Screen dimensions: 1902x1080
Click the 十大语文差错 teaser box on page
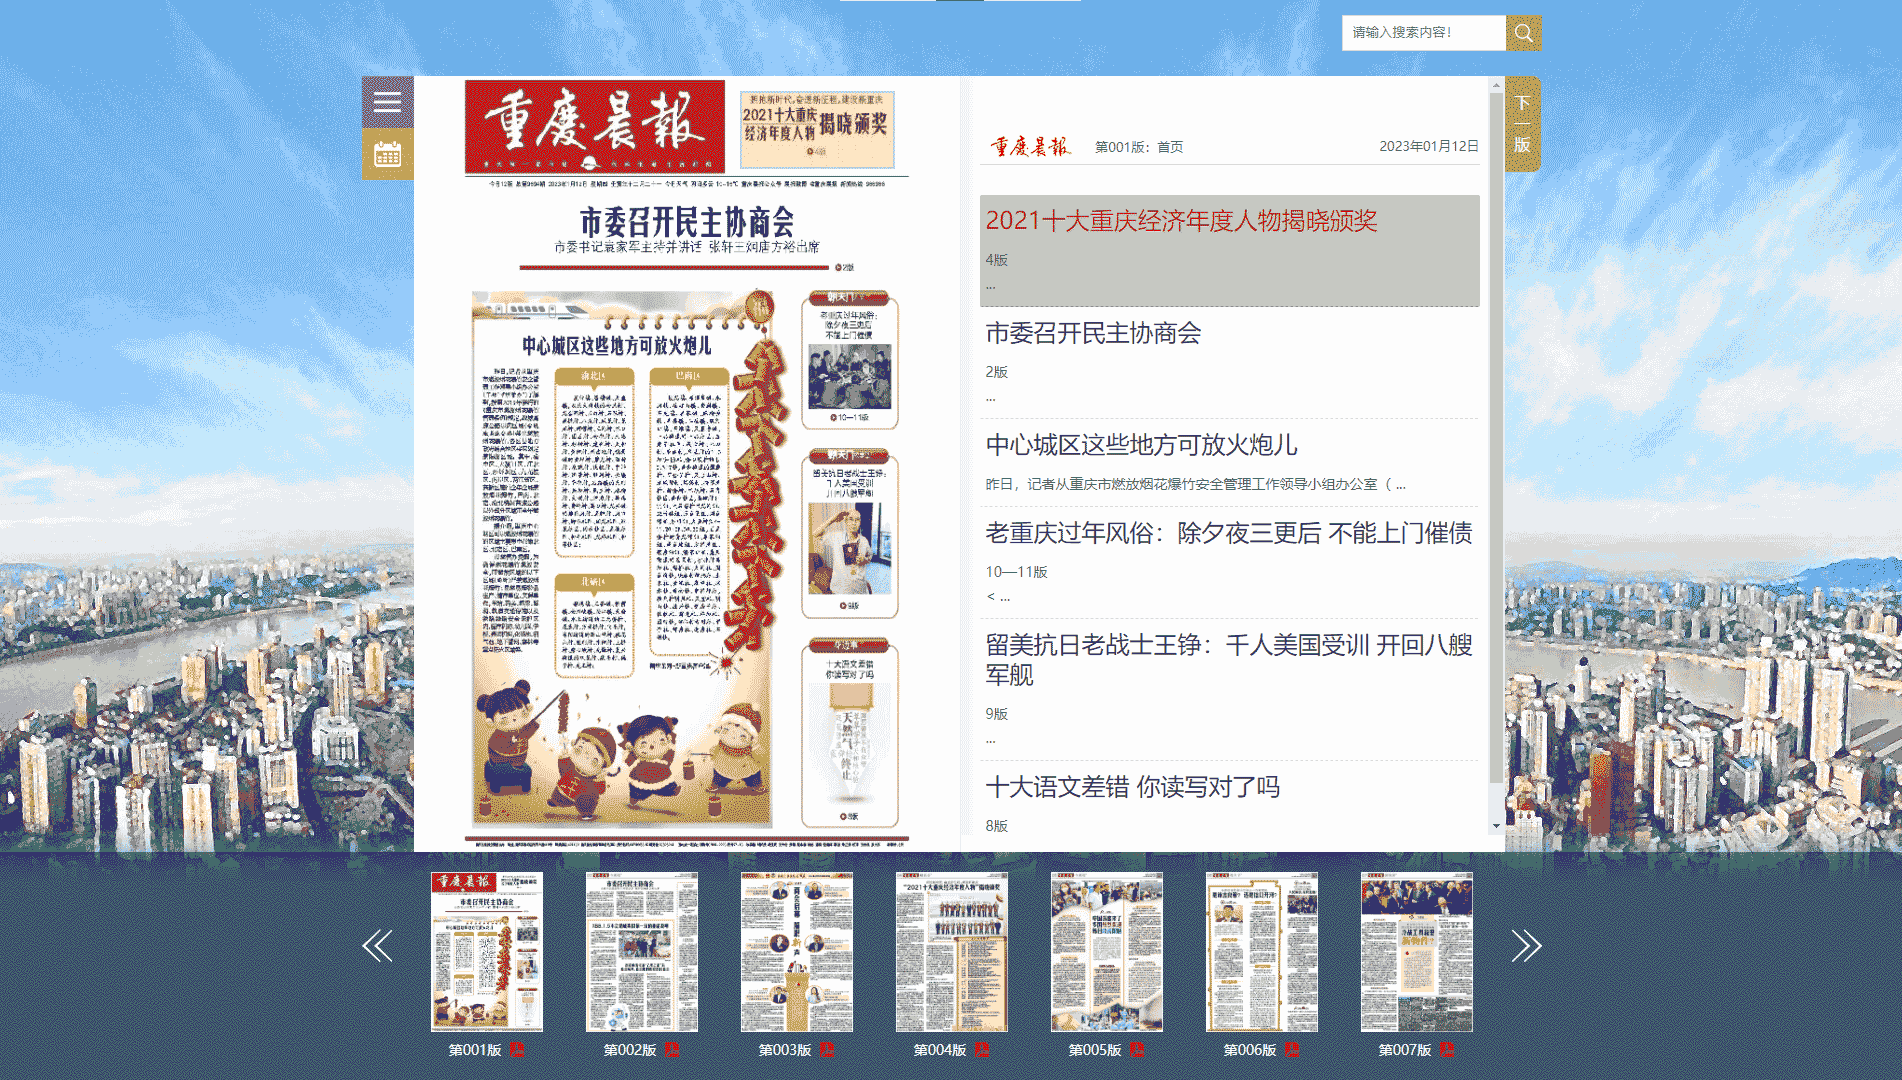[x=850, y=734]
